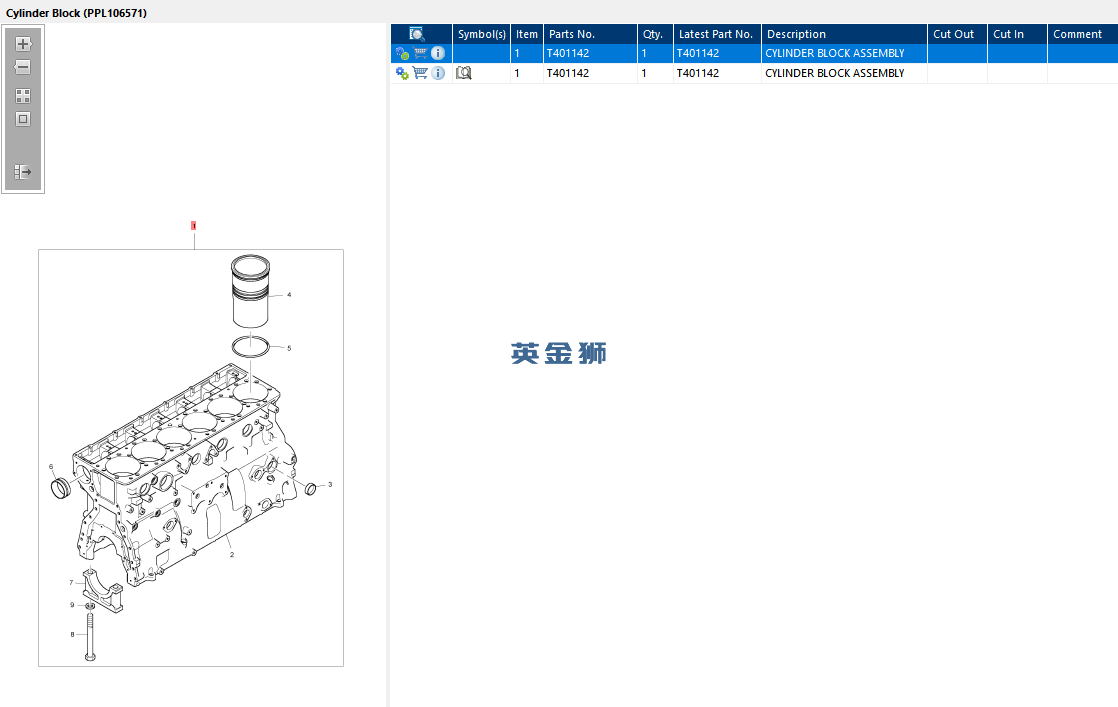The height and width of the screenshot is (707, 1118).
Task: Click the book magnifier symbol in second row
Action: (x=463, y=73)
